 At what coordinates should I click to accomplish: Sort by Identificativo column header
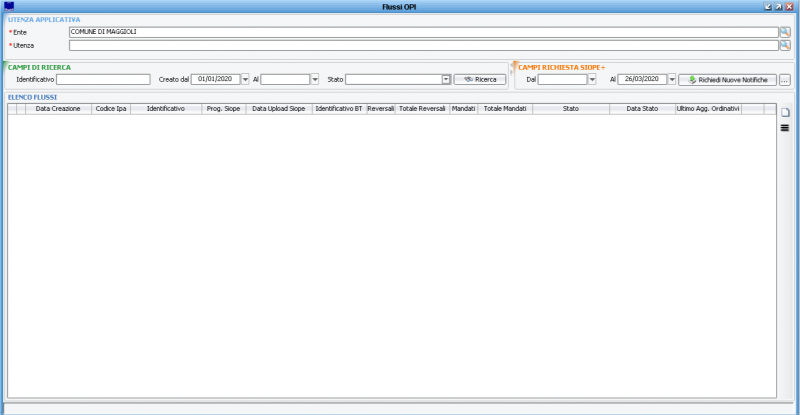(x=166, y=109)
